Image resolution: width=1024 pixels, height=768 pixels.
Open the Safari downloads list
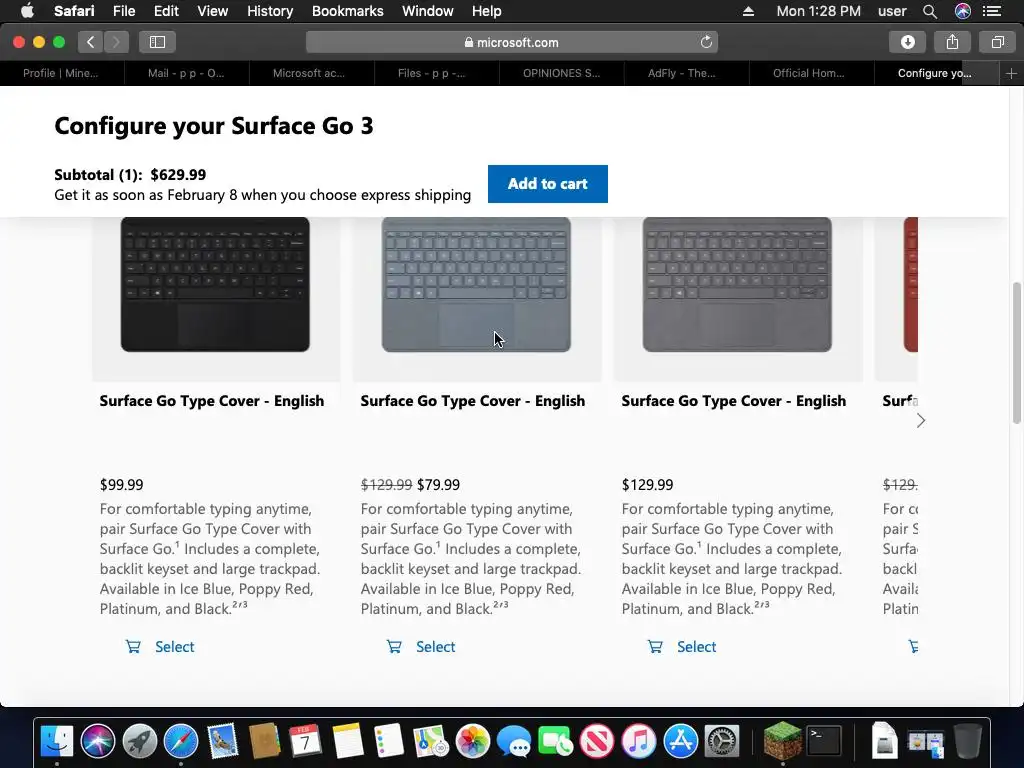pos(907,42)
